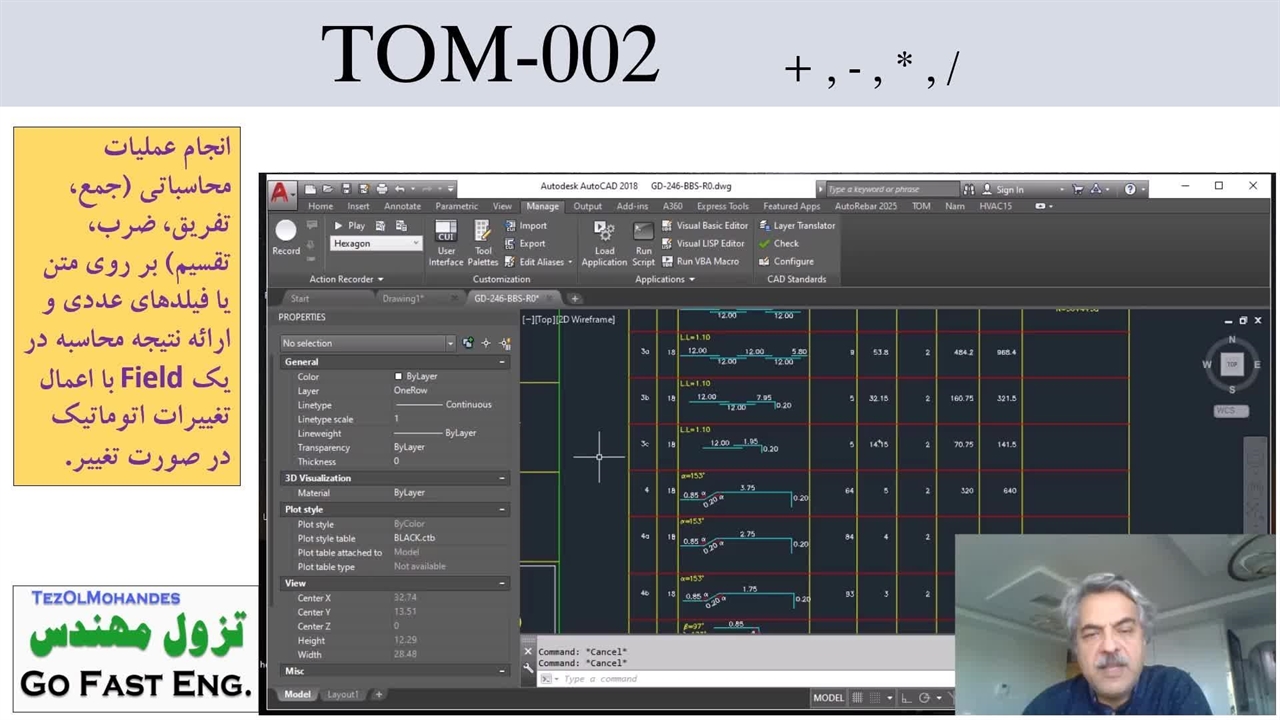The width and height of the screenshot is (1280, 720).
Task: Click the ByLayer color swatch in Properties
Action: (398, 377)
